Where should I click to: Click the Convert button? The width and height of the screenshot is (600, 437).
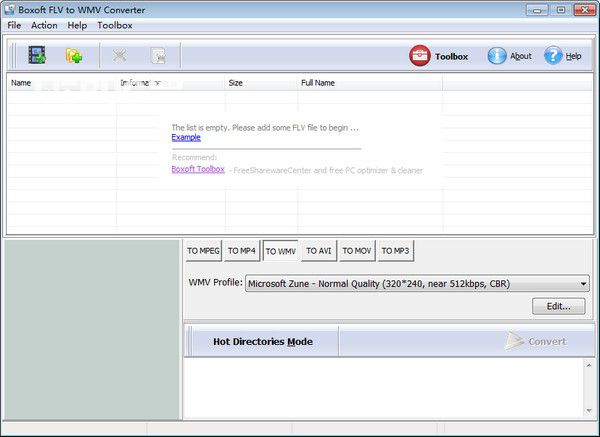[536, 341]
